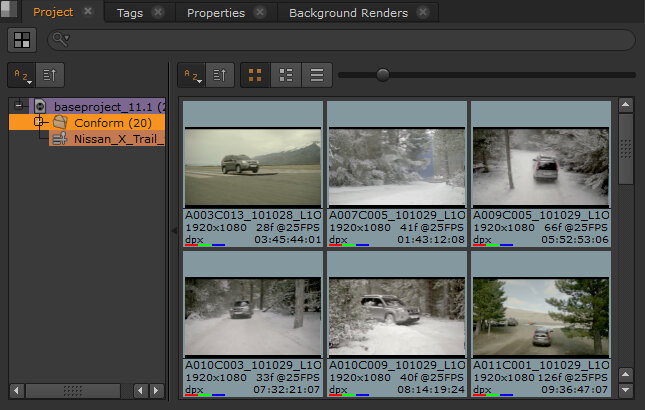Toggle sort direction in the project tree pane

(52, 75)
